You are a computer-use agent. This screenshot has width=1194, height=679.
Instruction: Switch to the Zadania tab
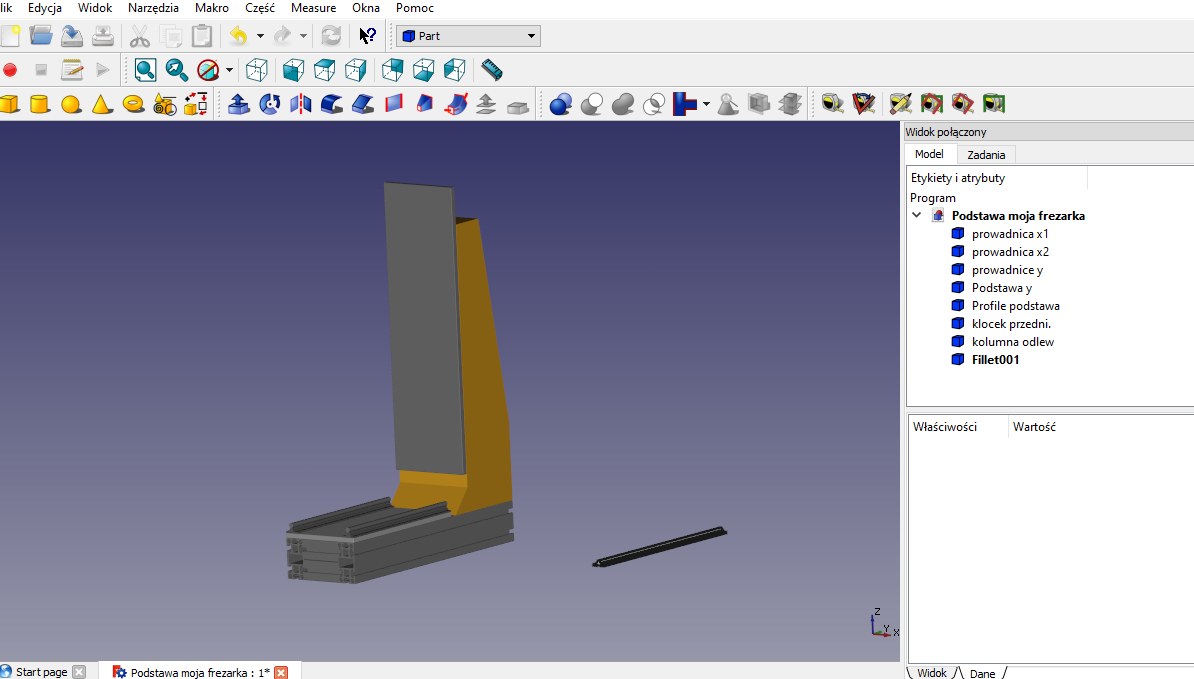(986, 155)
